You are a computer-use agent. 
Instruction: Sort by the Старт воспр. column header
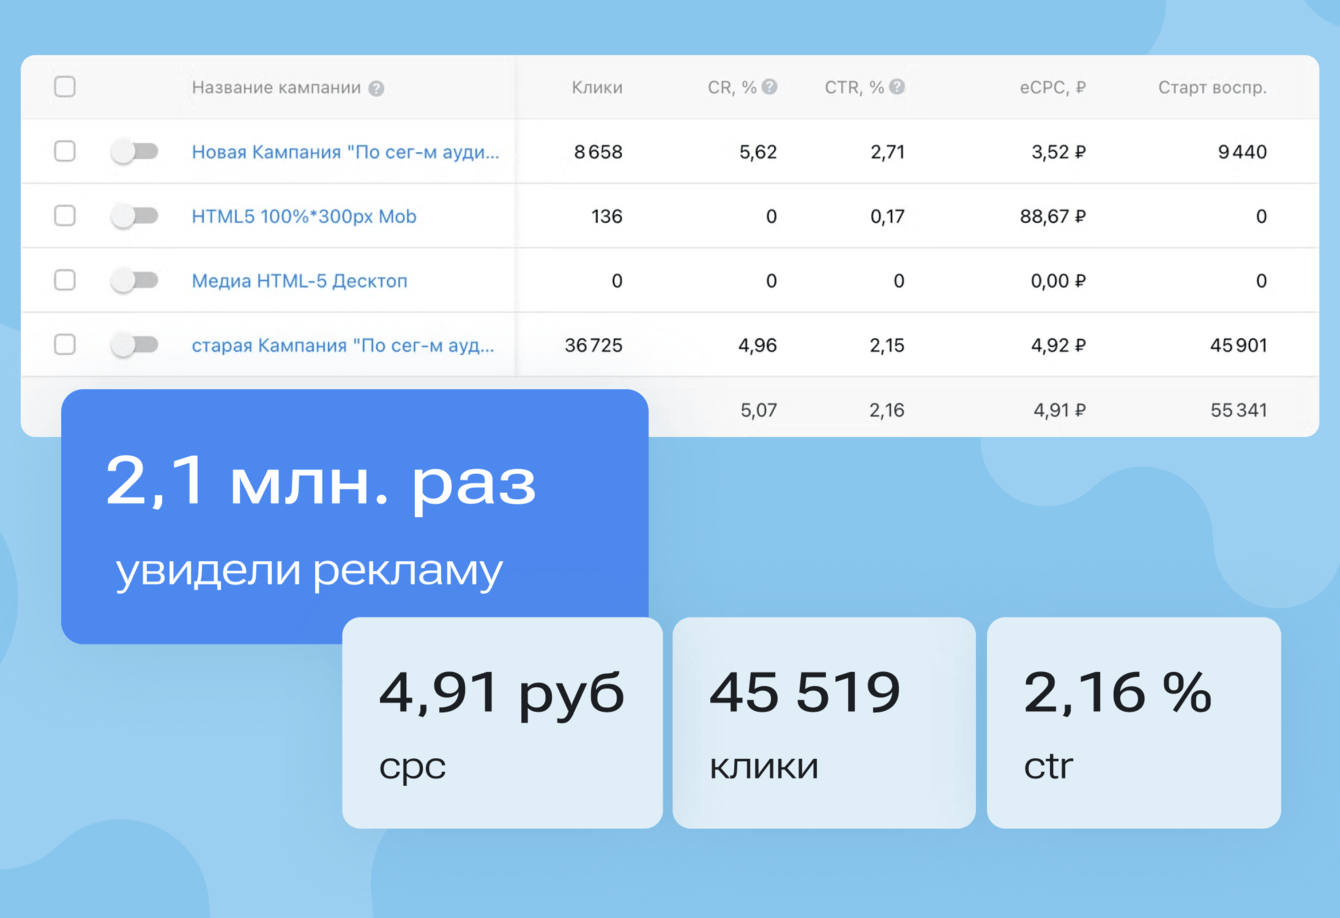click(x=1212, y=88)
